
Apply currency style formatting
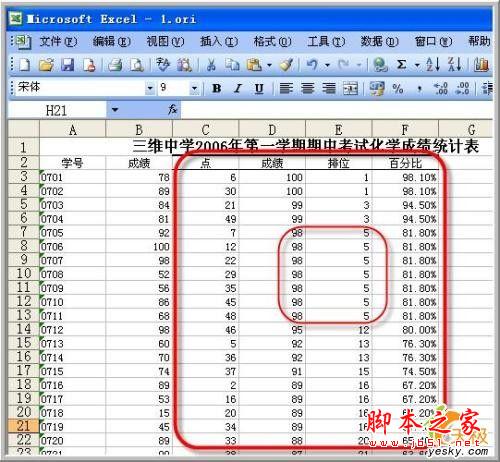coord(377,88)
